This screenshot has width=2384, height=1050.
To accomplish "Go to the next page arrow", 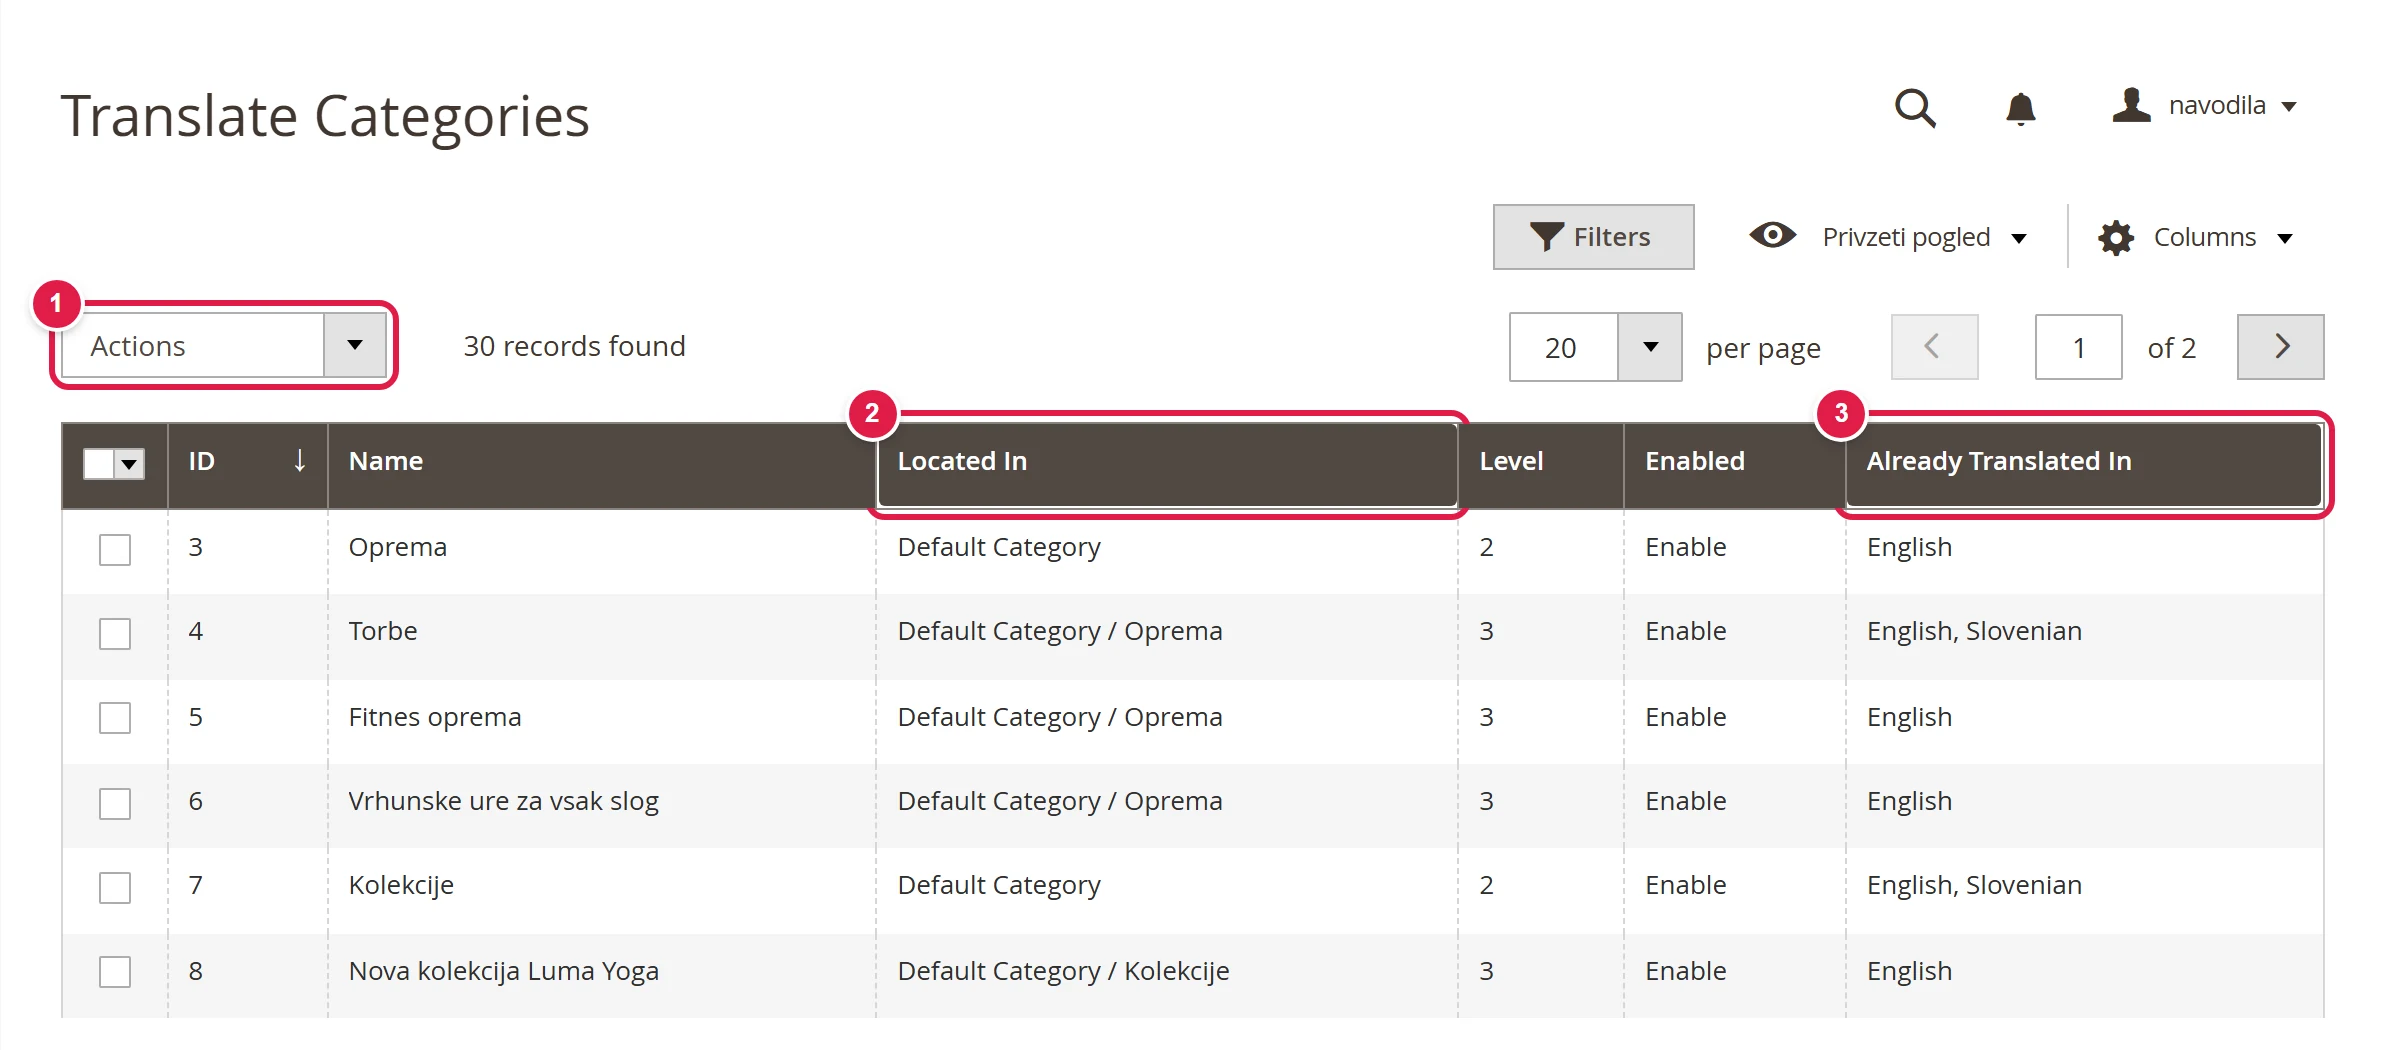I will point(2280,347).
